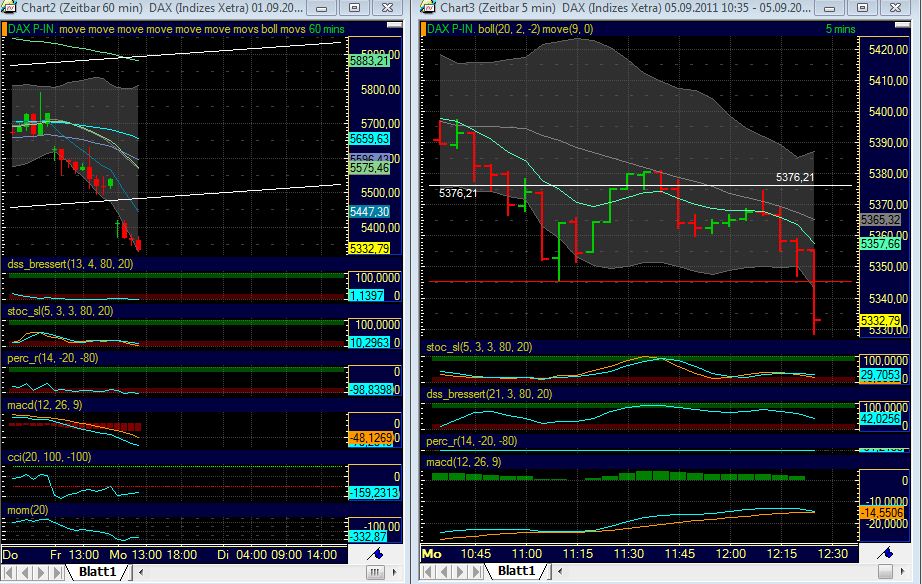
Task: Go to last sheet in Chart3
Action: [x=477, y=572]
